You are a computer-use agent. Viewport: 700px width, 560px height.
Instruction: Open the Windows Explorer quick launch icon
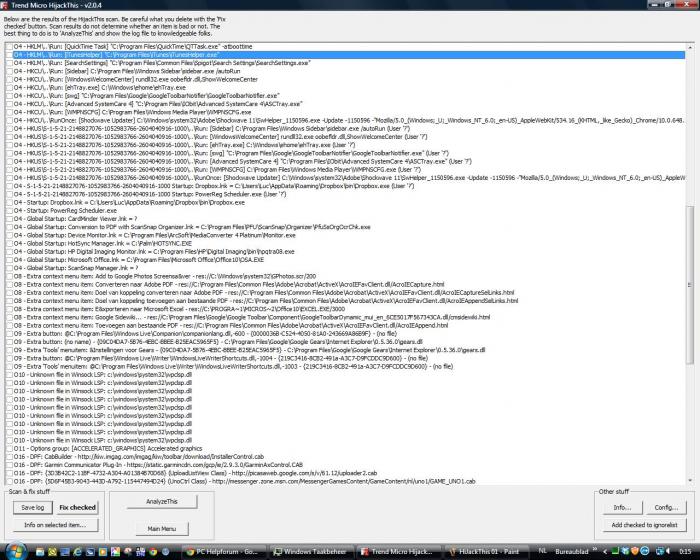pyautogui.click(x=40, y=552)
